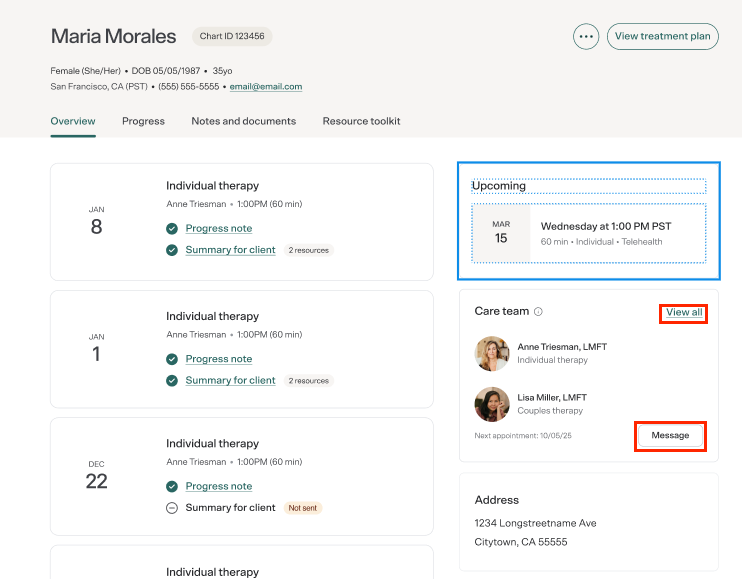Viewport: 742px width, 579px height.
Task: Click the JAN 1 date label
Action: (97, 348)
